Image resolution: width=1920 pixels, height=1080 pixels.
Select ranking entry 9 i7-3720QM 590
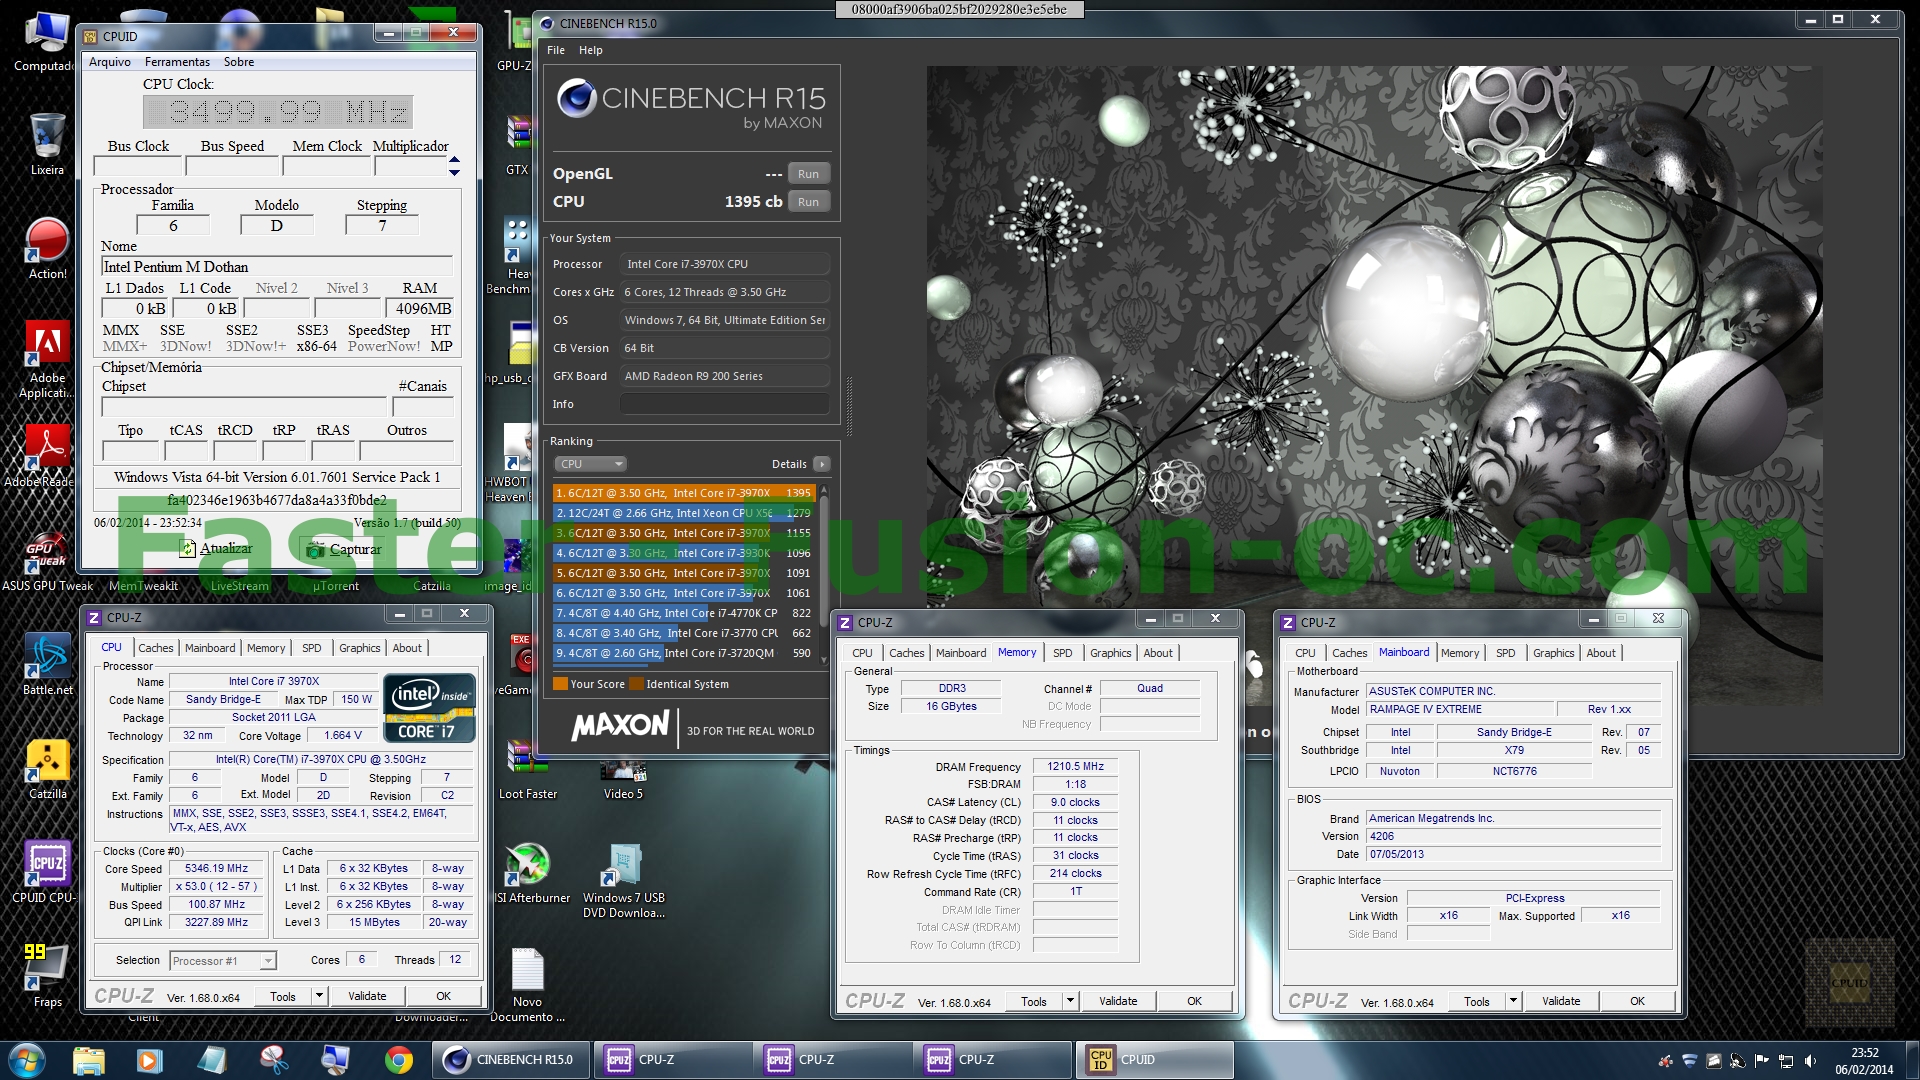(683, 653)
